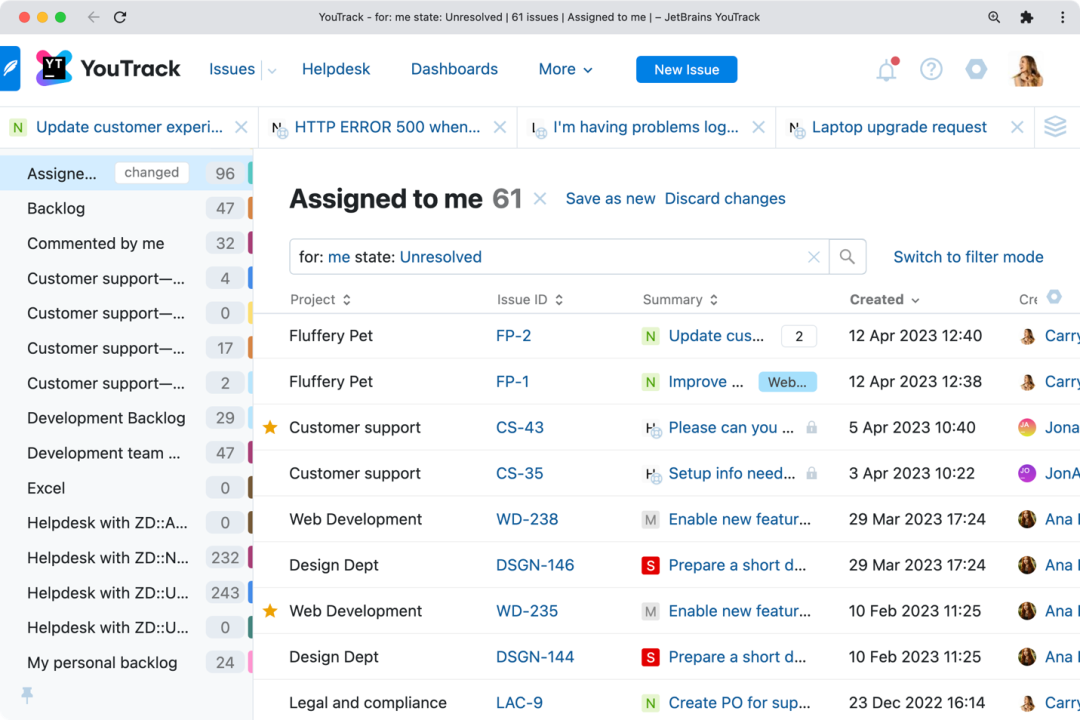Switch to filter mode
Viewport: 1080px width, 720px height.
coord(968,257)
